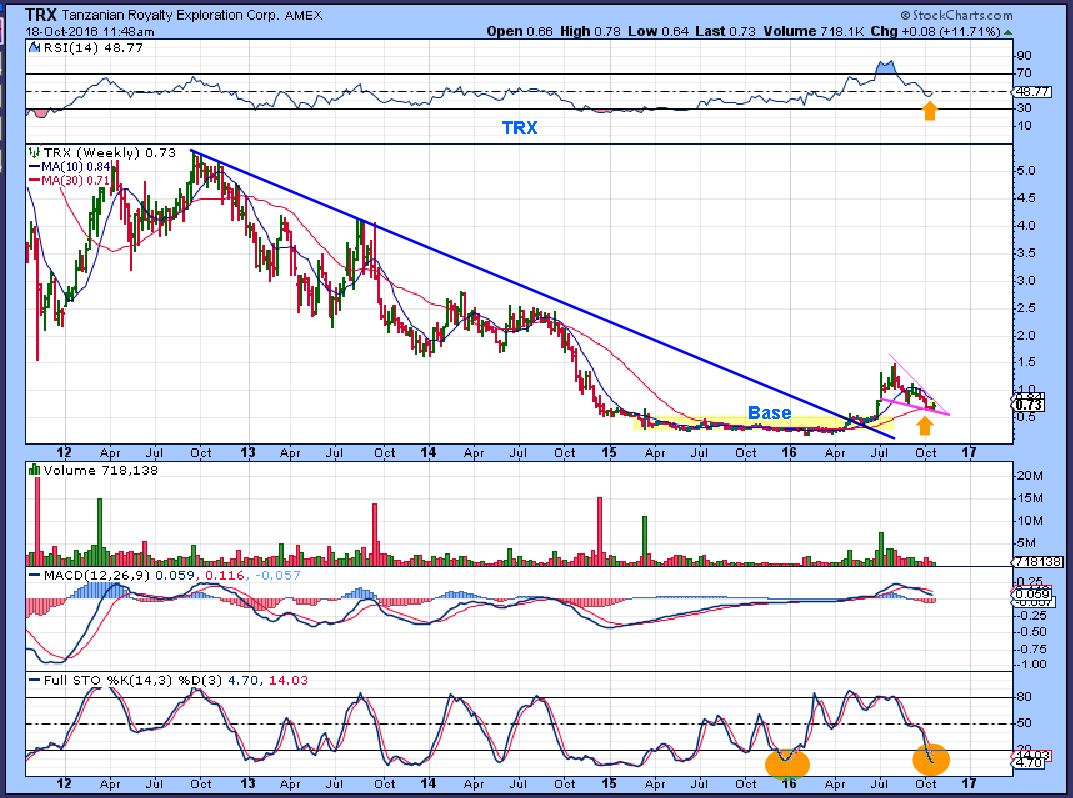Click the 0.73 last price tag on the axis

tap(1029, 405)
